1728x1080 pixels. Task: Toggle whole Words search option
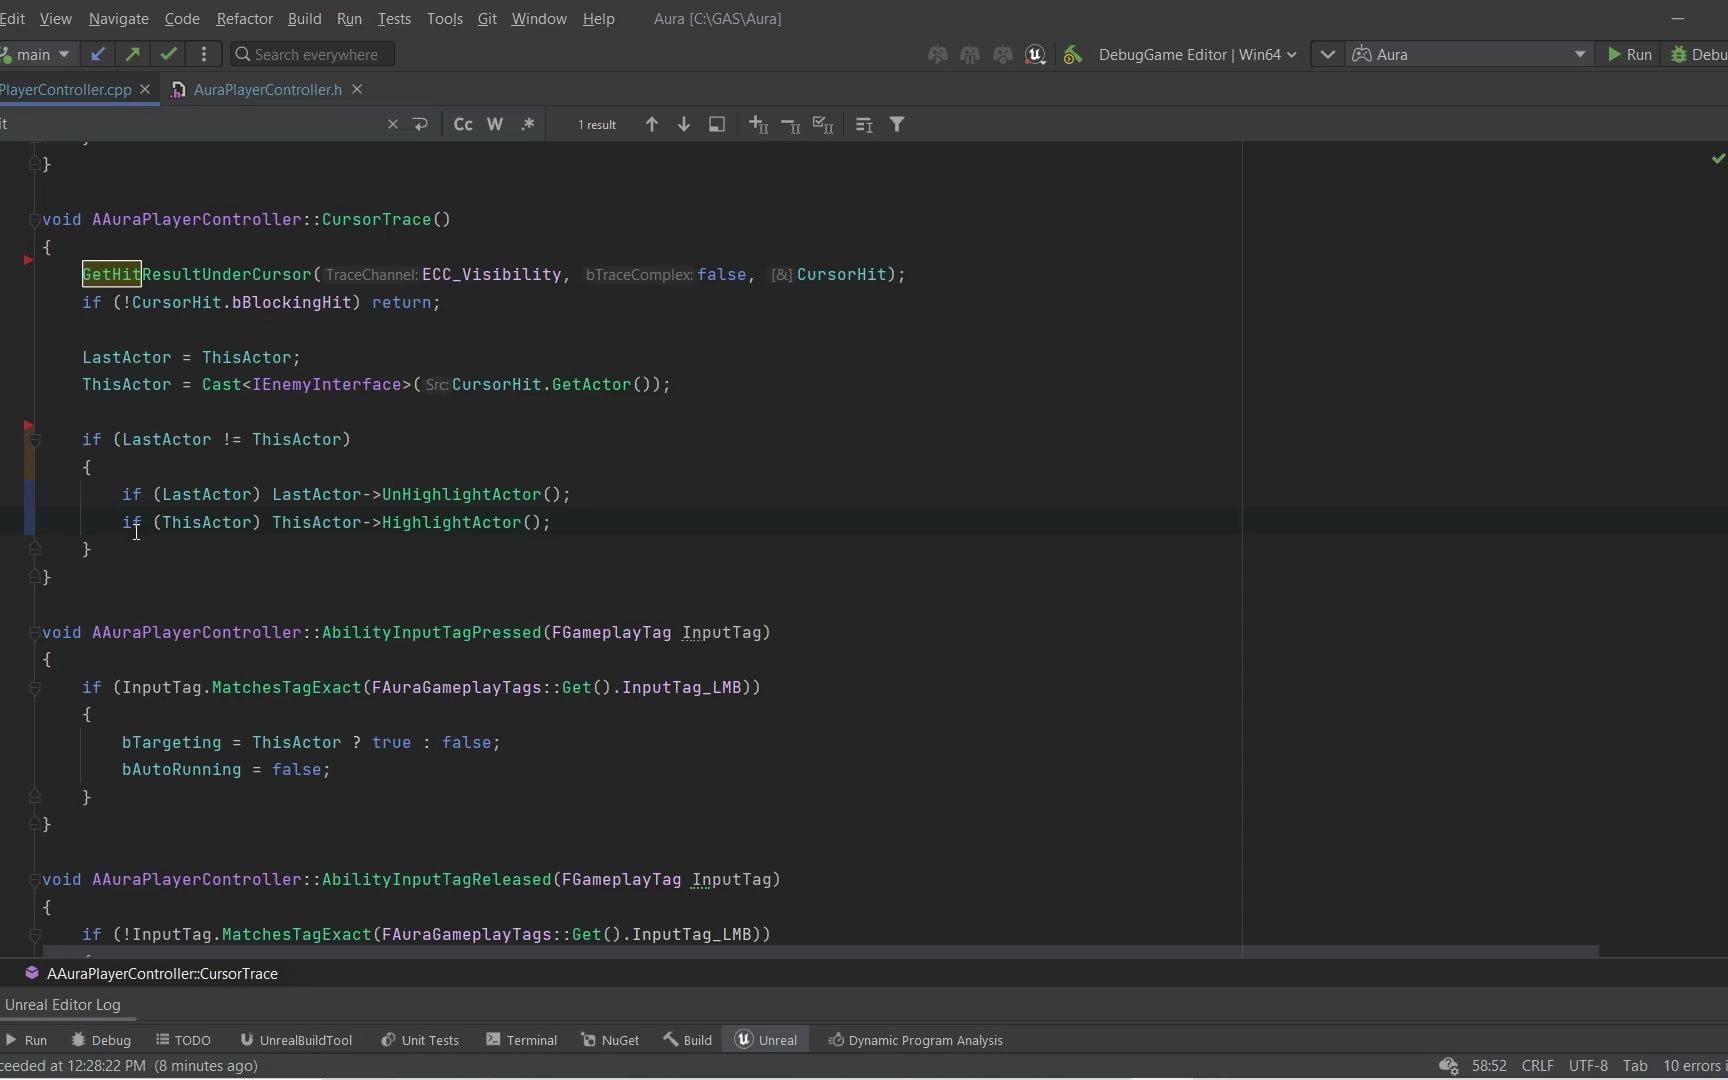[x=495, y=124]
